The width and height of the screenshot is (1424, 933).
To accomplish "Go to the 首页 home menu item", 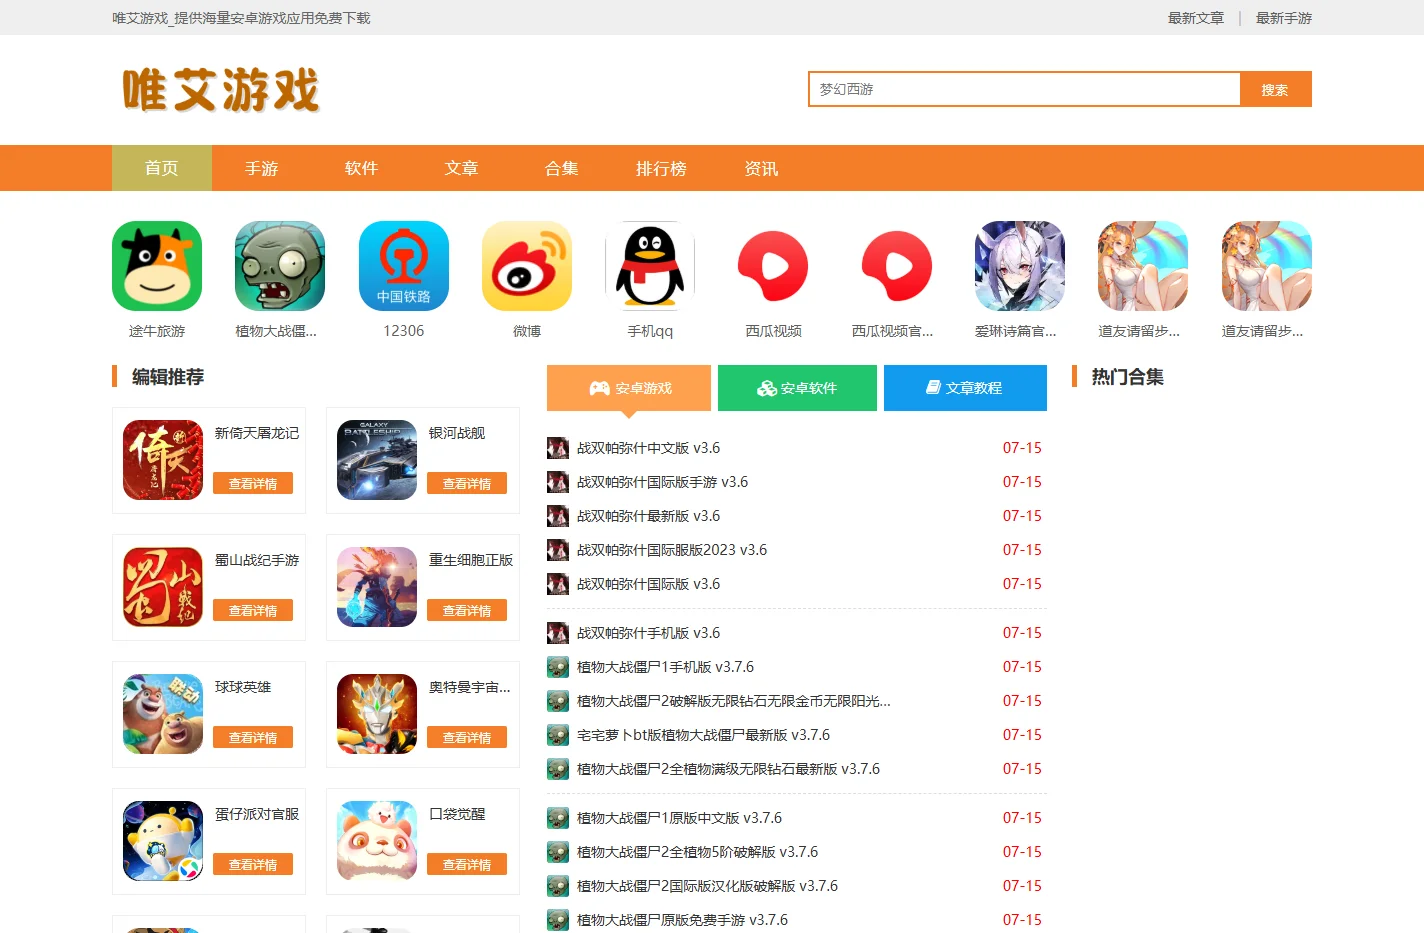I will tap(162, 168).
